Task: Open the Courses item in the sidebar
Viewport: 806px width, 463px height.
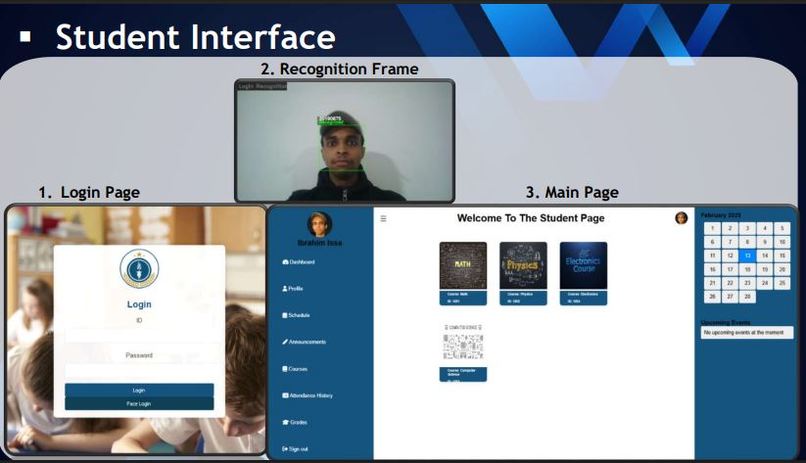Action: tap(295, 369)
